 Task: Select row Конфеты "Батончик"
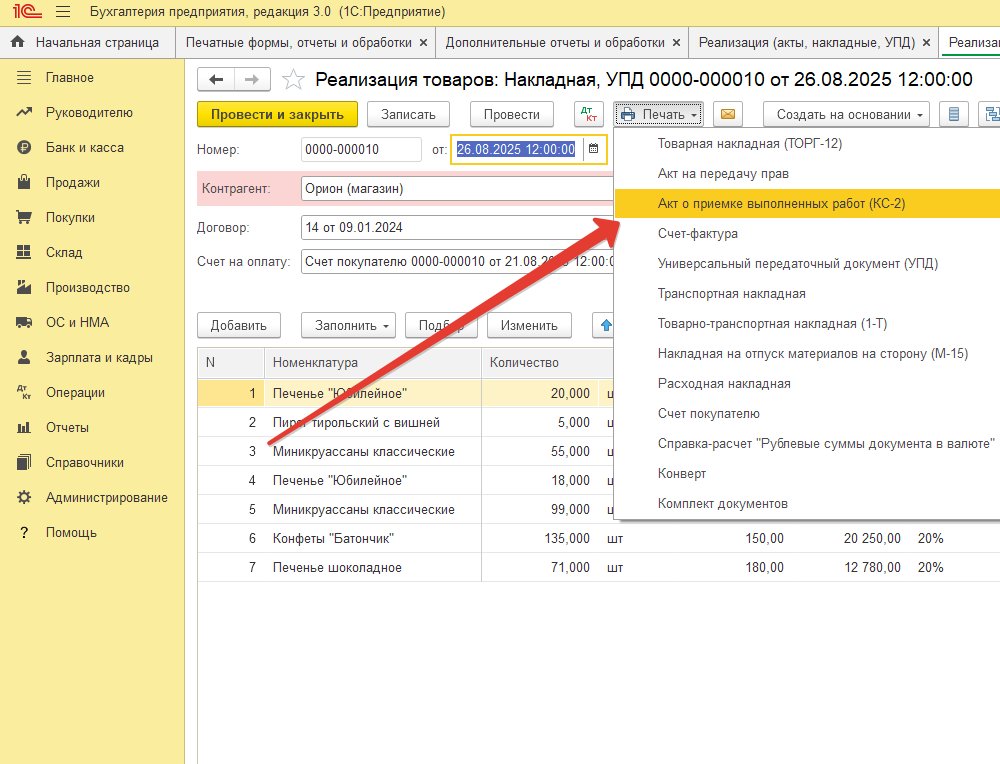click(598, 538)
